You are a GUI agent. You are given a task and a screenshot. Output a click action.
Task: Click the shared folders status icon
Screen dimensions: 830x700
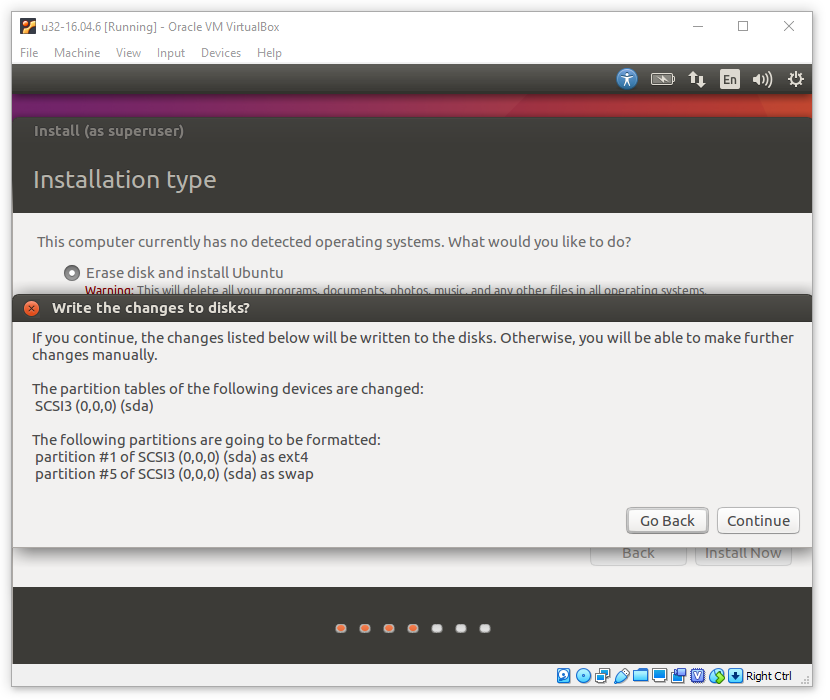coord(641,676)
